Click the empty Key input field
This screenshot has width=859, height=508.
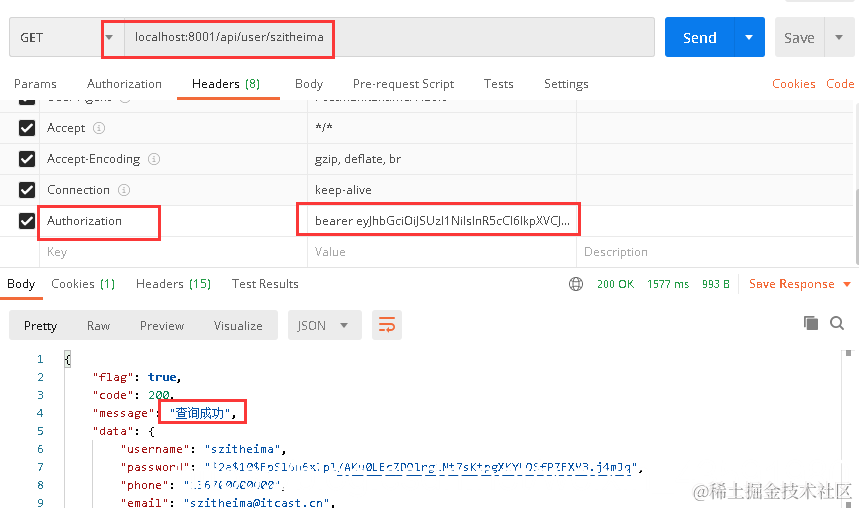click(x=173, y=252)
